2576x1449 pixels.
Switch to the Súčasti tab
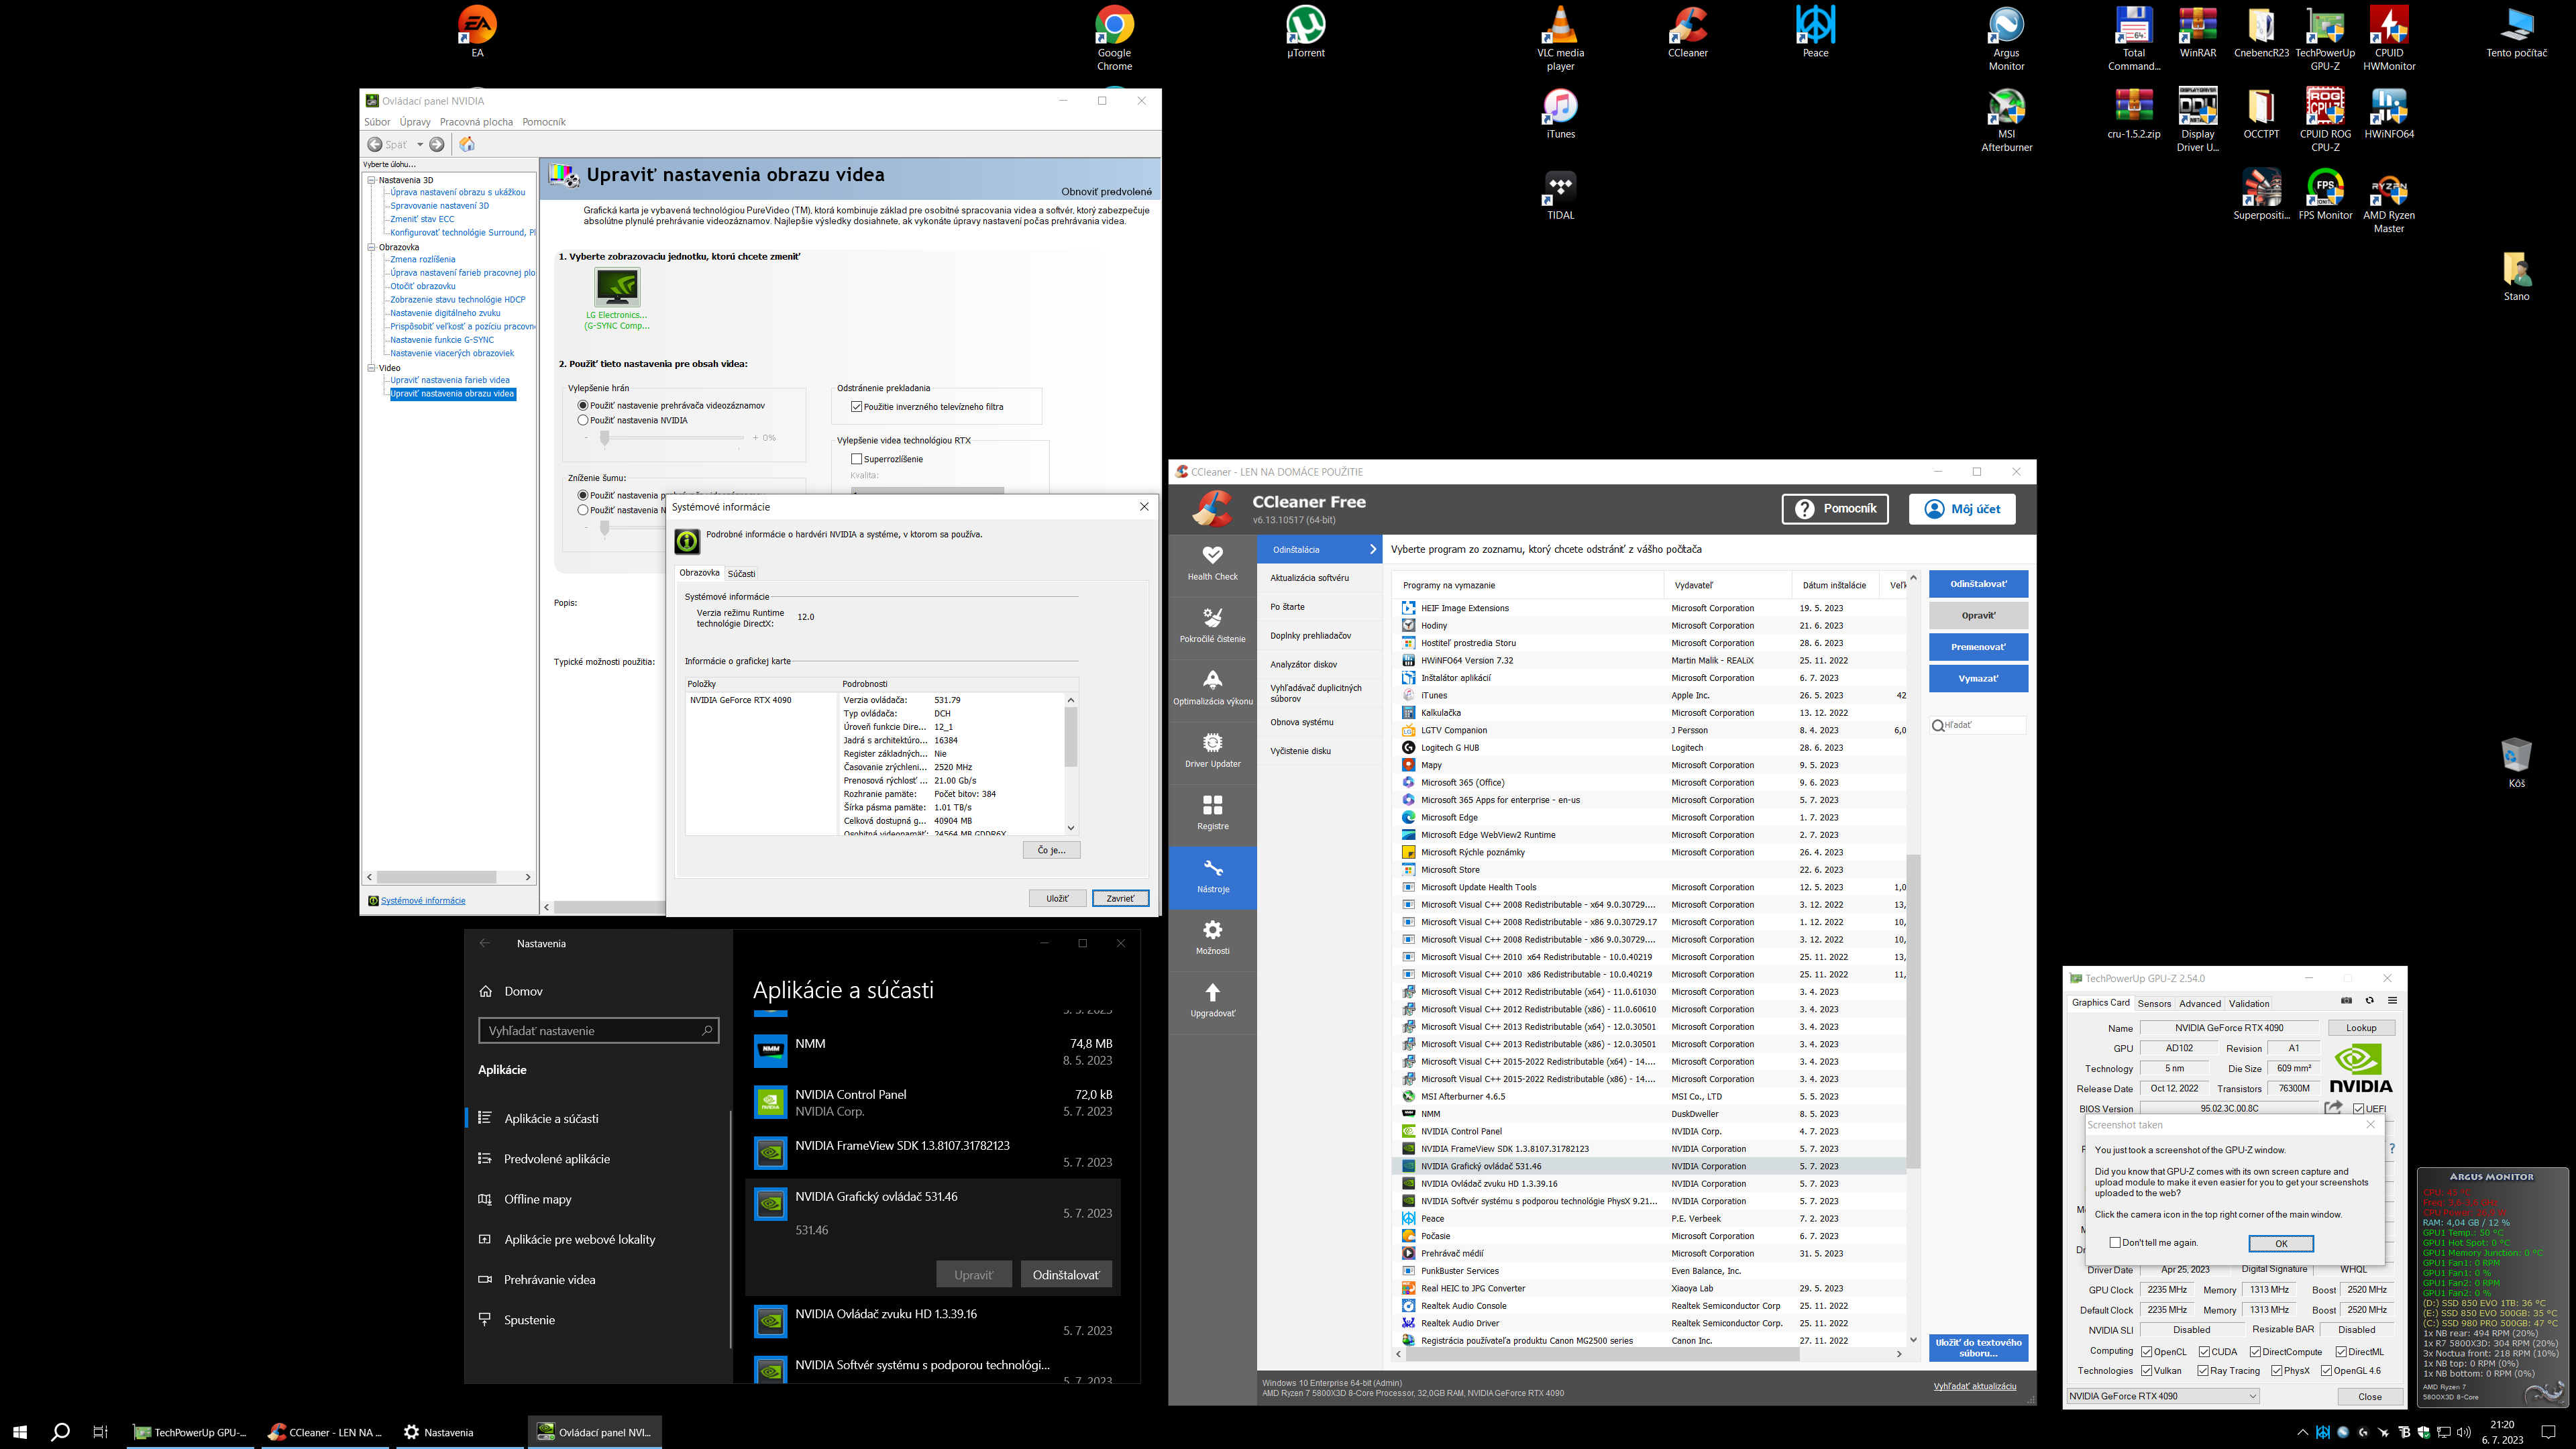[x=741, y=573]
